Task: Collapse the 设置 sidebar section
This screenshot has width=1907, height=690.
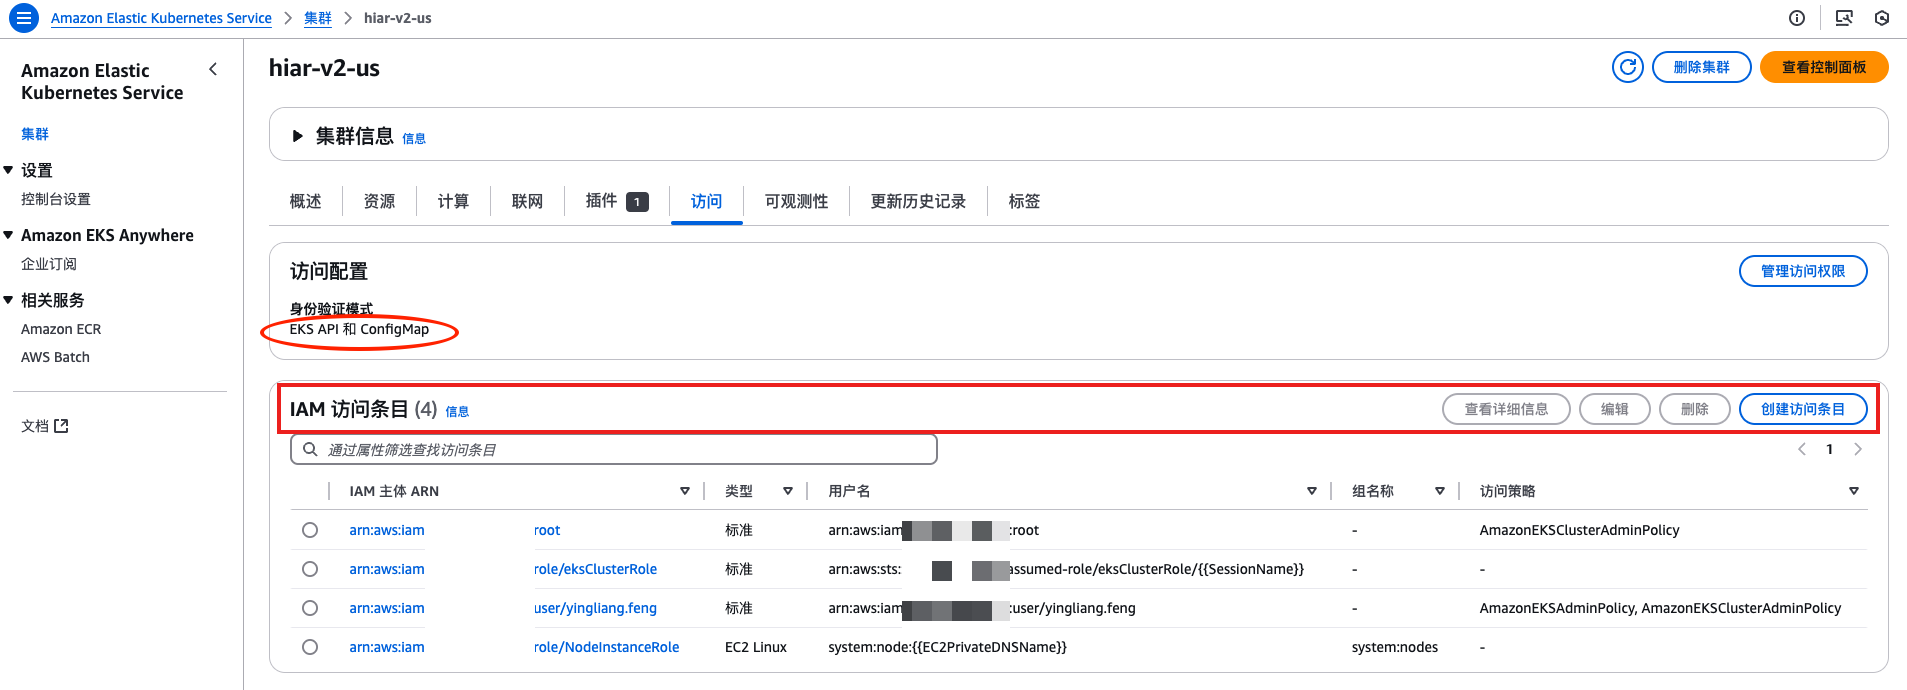Action: point(9,170)
